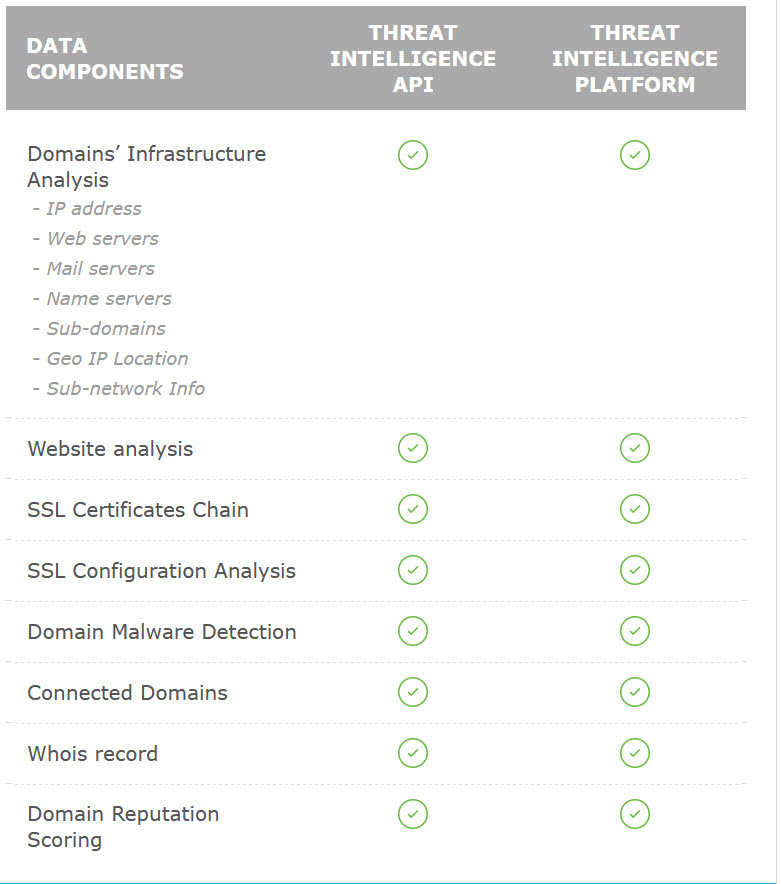This screenshot has height=884, width=781.
Task: Click API checkmark for SSL Certificates Chain
Action: (x=413, y=509)
